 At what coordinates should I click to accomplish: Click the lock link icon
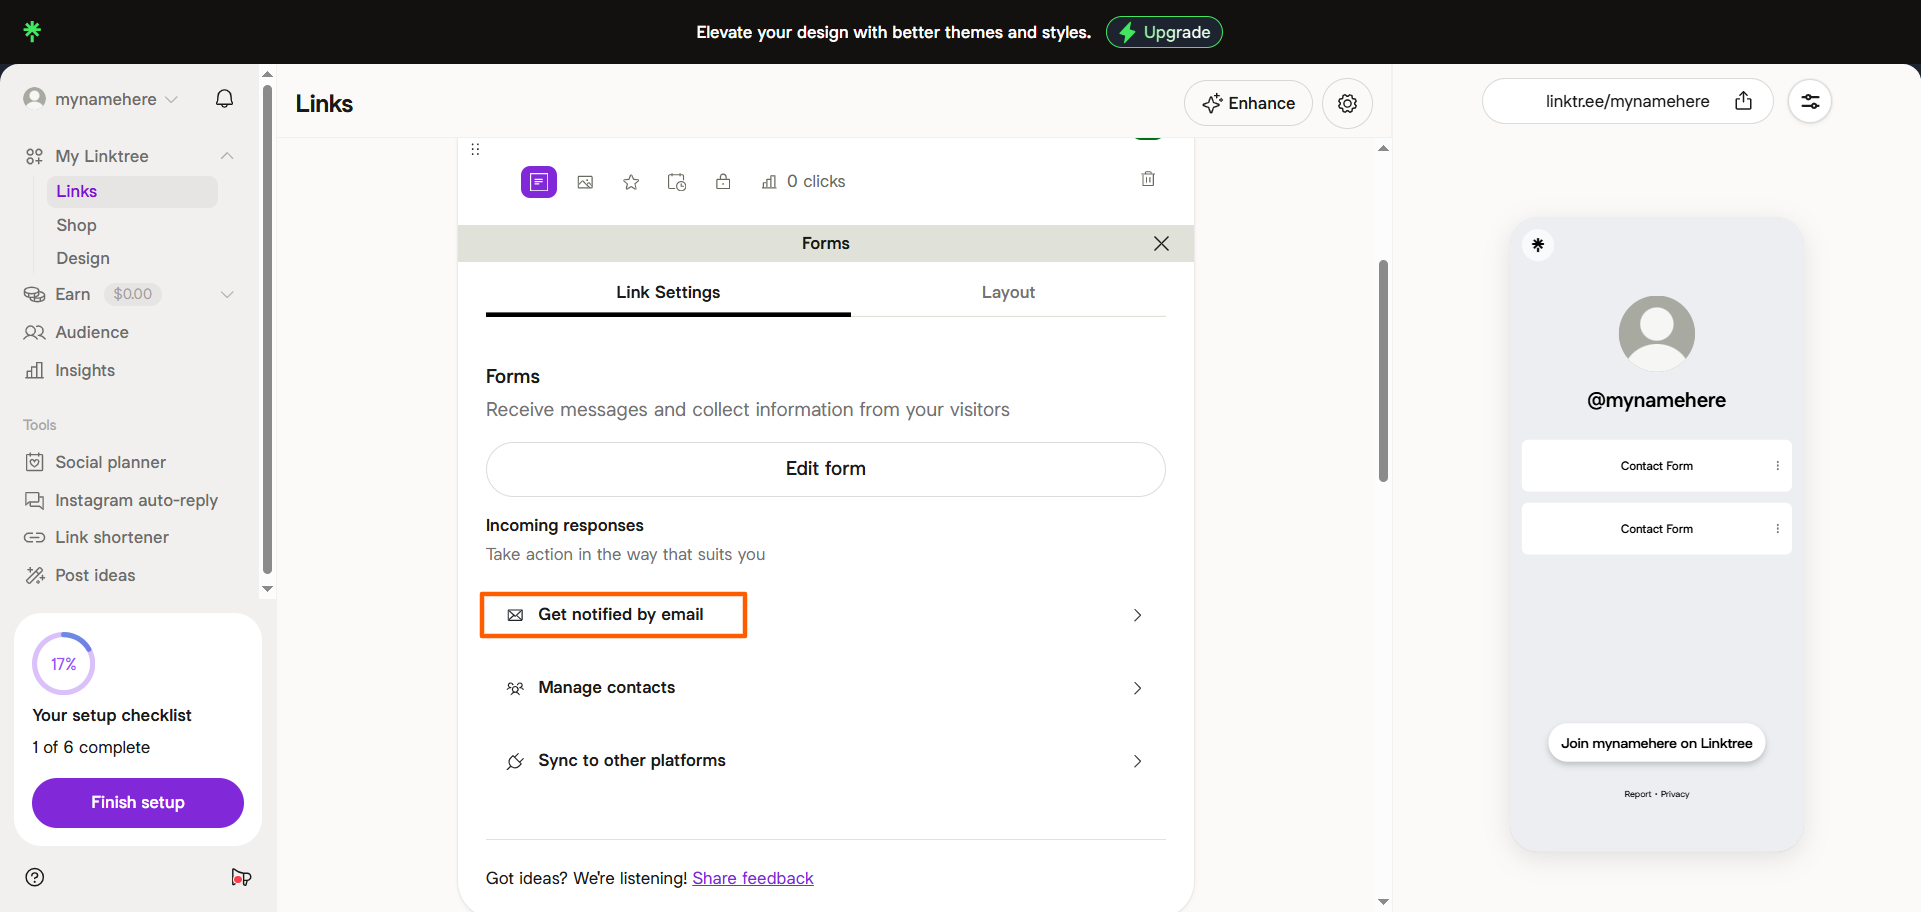pos(723,181)
